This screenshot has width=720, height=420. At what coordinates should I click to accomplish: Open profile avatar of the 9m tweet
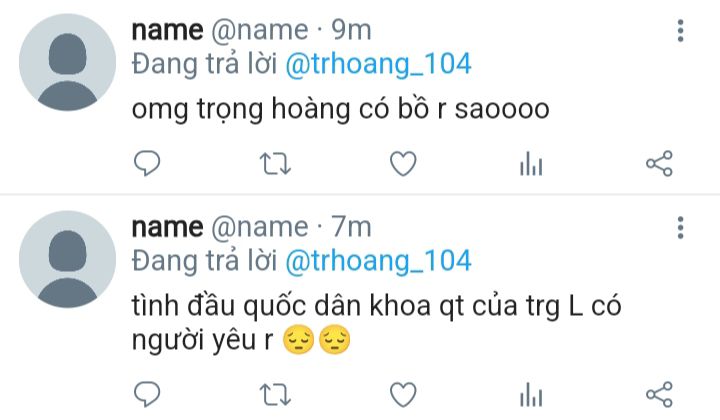click(x=68, y=62)
